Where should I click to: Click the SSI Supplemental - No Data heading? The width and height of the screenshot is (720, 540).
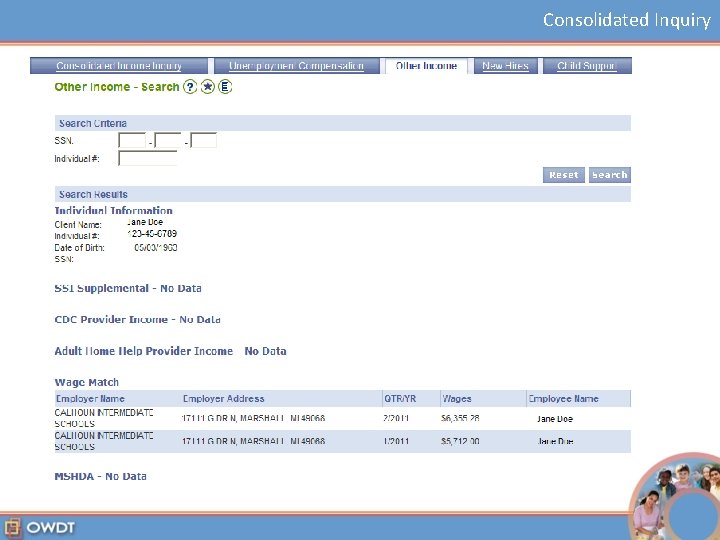128,288
